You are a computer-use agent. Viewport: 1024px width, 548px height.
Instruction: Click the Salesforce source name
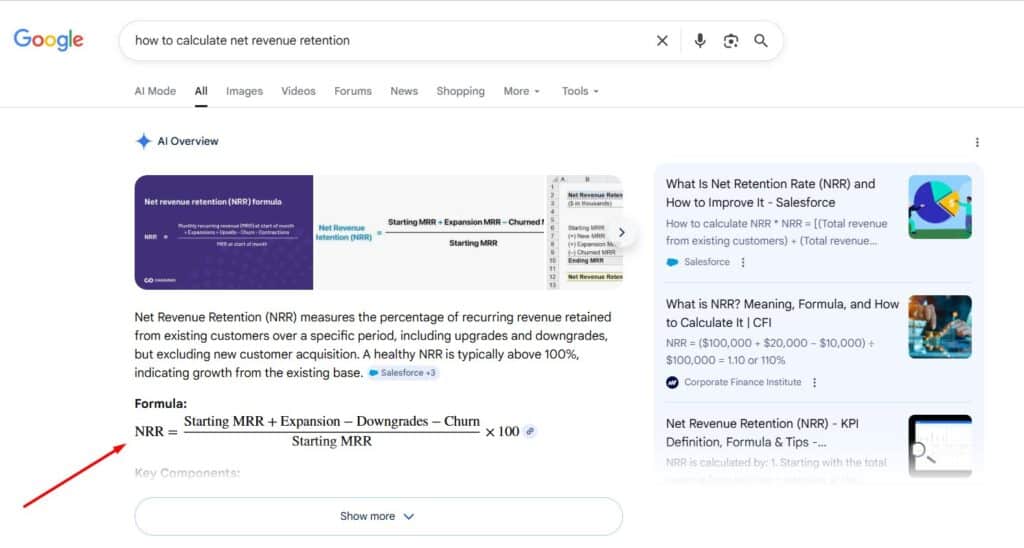pyautogui.click(x=707, y=262)
